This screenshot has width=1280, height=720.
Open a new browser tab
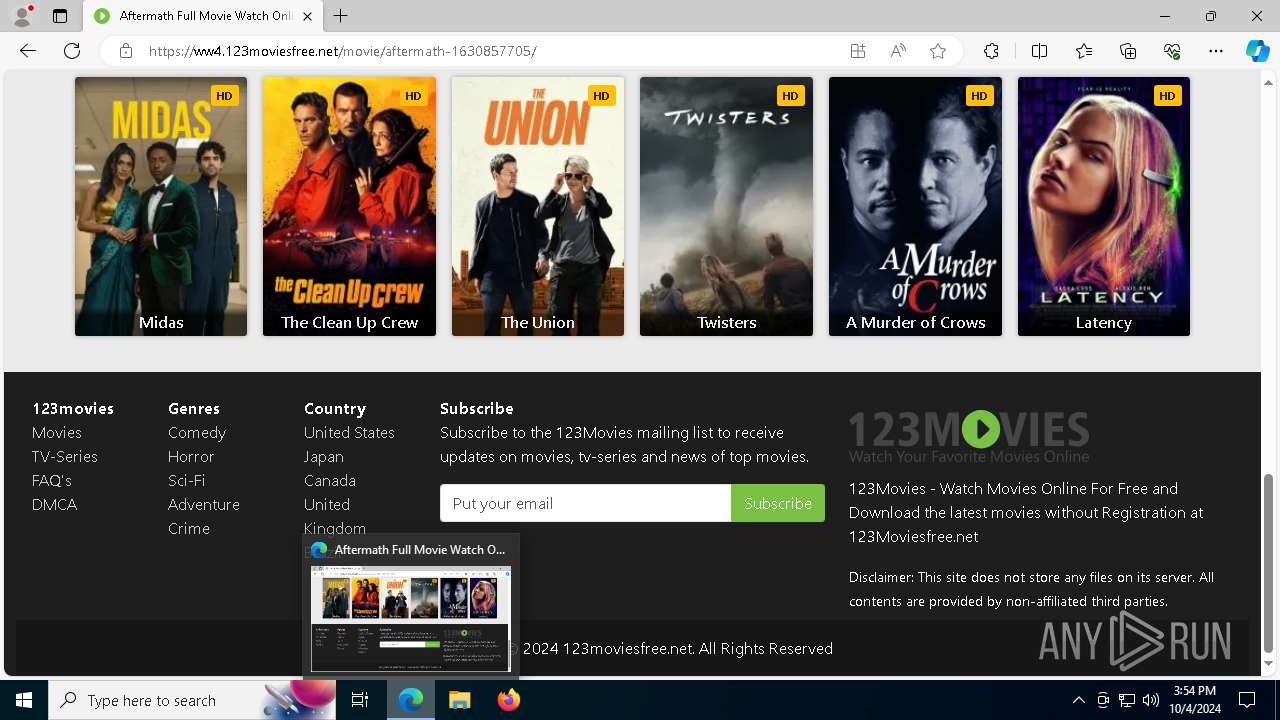coord(341,16)
